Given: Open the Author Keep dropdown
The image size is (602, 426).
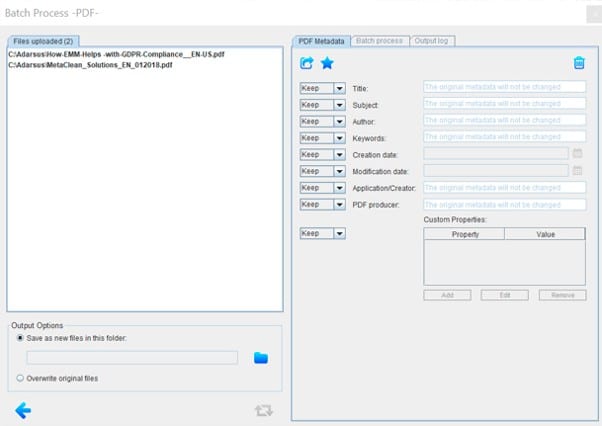Looking at the screenshot, I should [x=339, y=121].
